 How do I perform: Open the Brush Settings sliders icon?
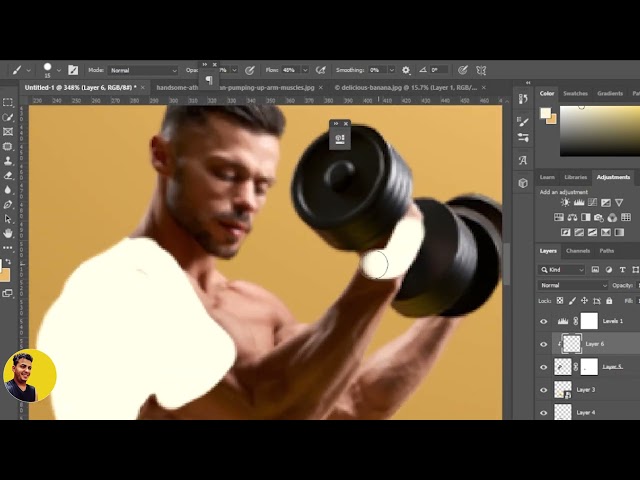pos(523,137)
